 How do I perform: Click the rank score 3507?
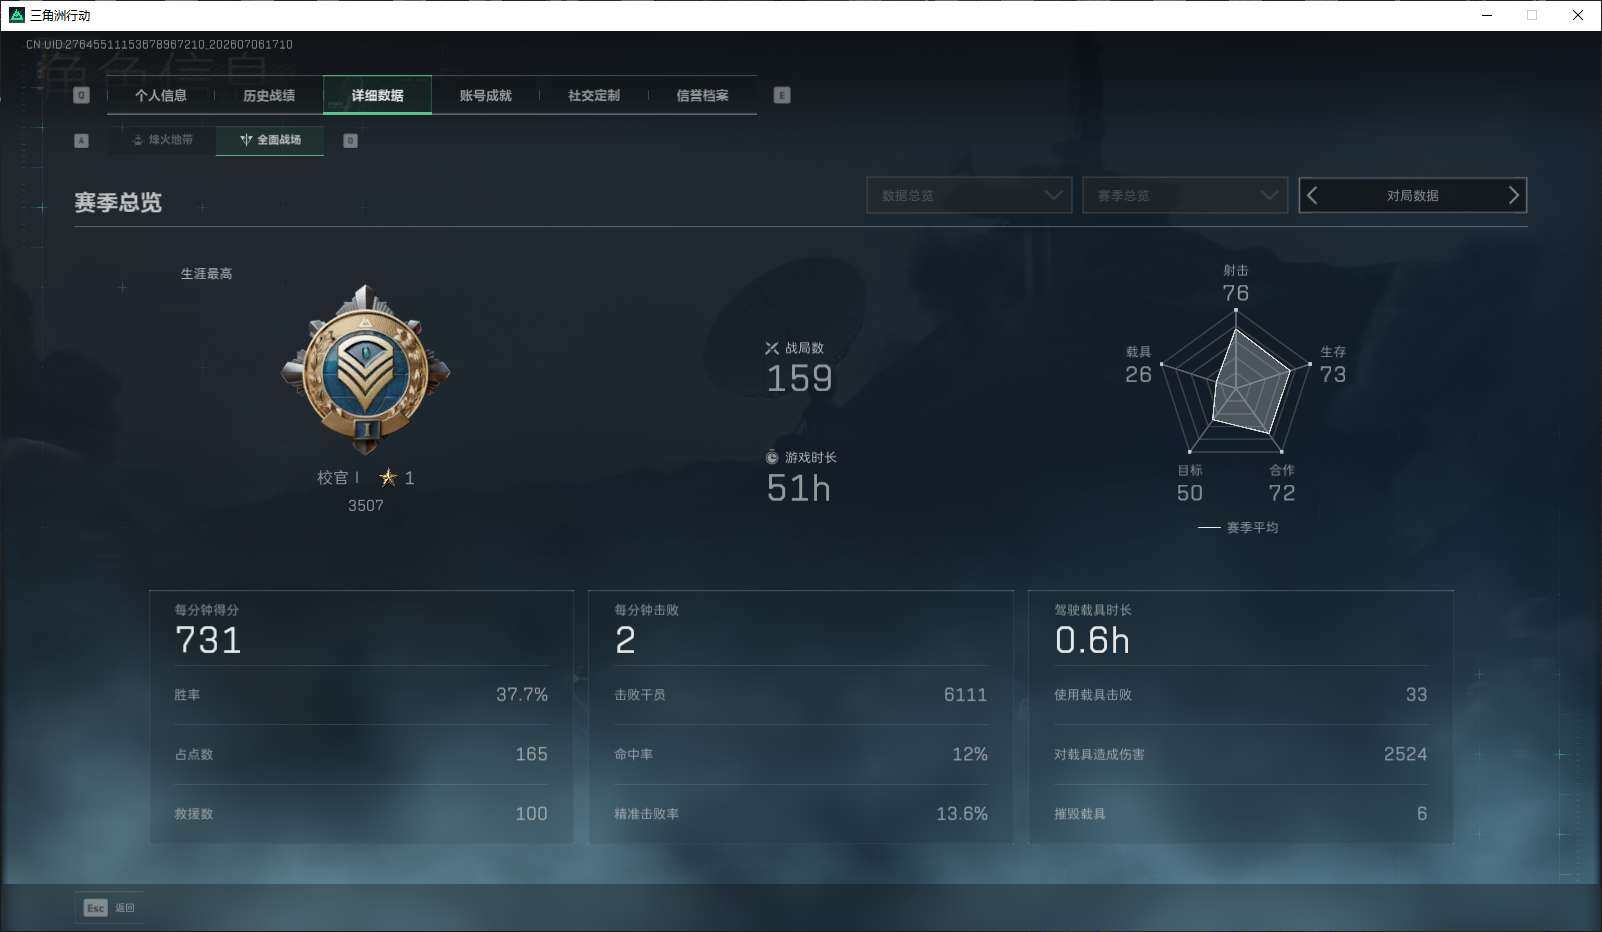(366, 505)
